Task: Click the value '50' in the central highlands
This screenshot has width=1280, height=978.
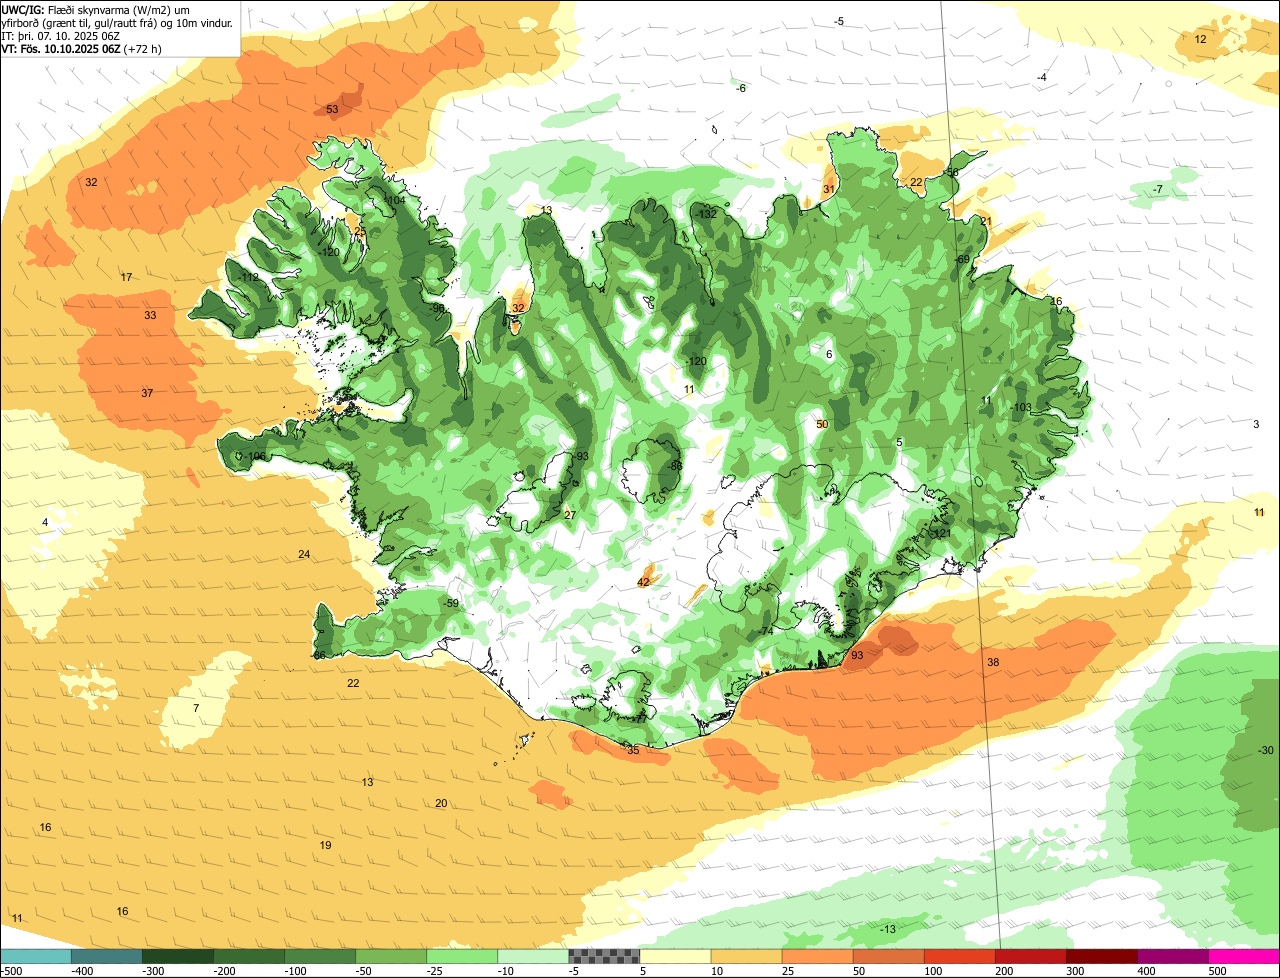Action: click(822, 424)
